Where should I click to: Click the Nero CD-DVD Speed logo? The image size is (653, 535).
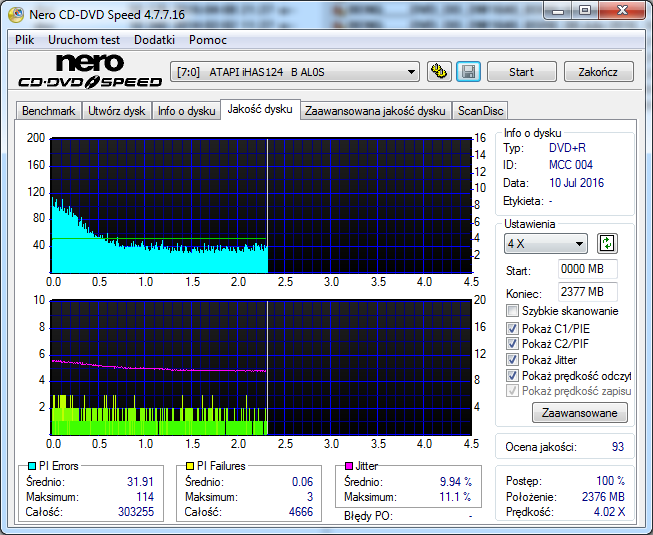click(90, 72)
